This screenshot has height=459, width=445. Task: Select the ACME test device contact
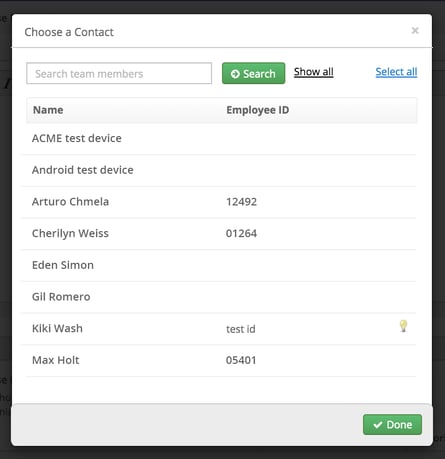[218, 138]
